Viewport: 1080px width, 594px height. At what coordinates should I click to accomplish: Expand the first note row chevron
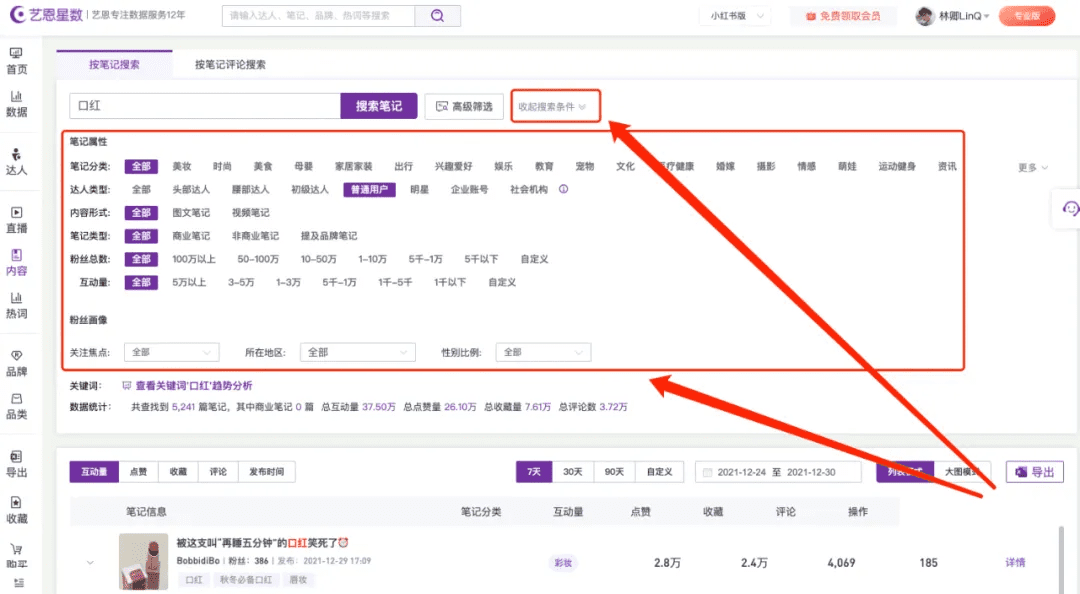(90, 563)
